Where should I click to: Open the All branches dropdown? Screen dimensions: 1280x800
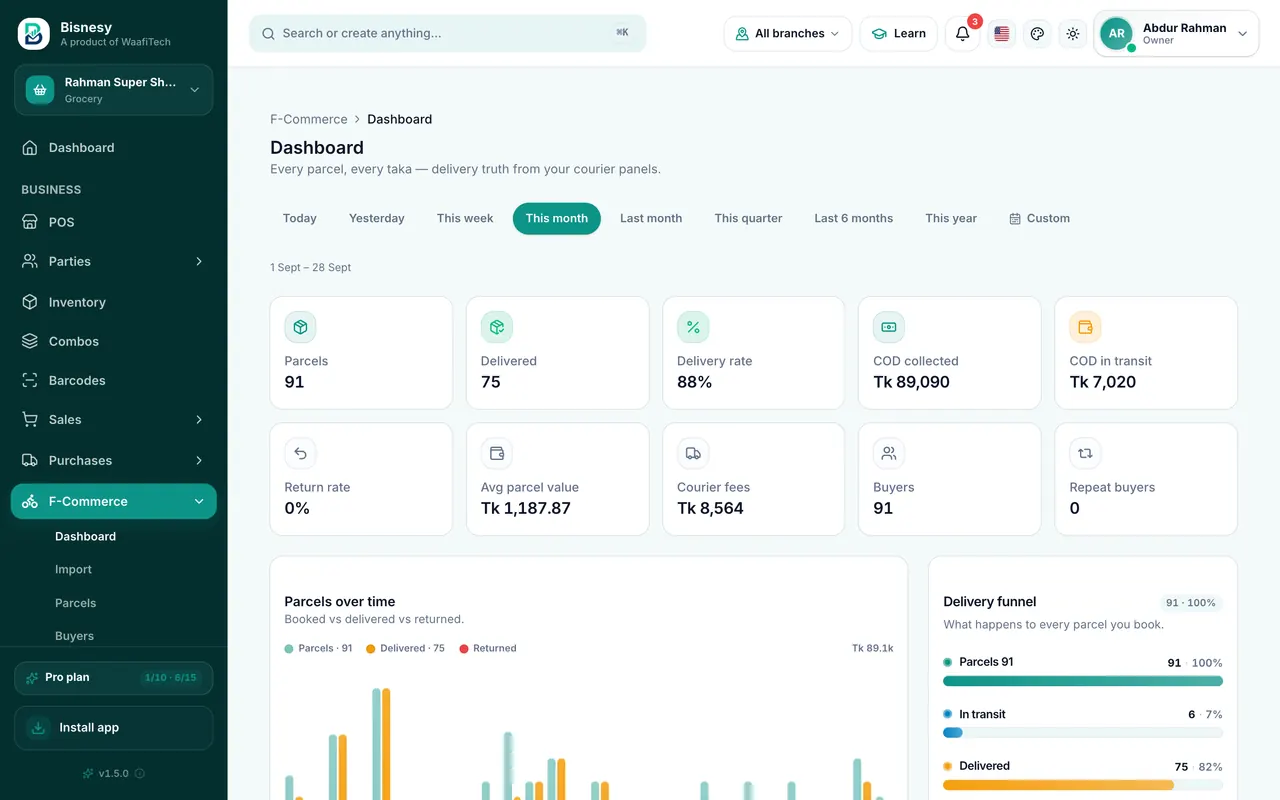[788, 33]
